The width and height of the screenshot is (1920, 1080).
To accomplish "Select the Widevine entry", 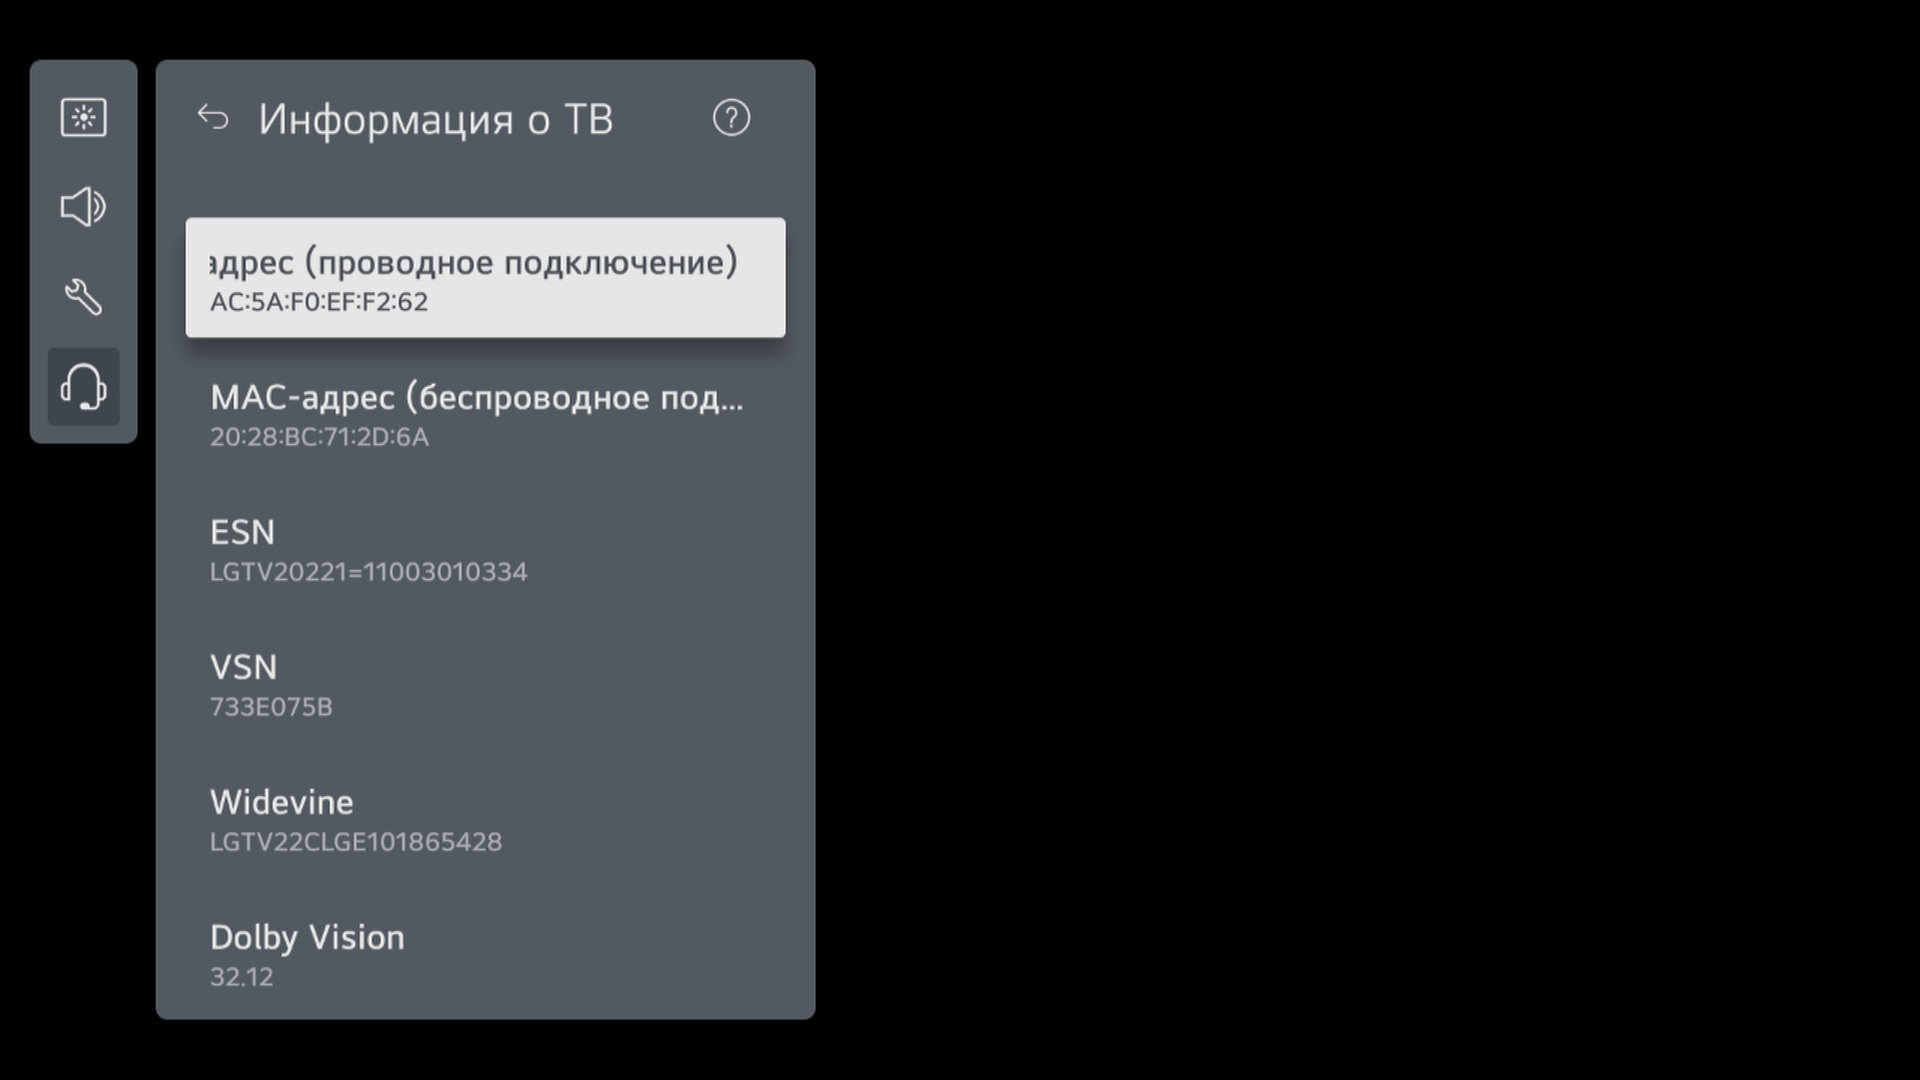I will [485, 818].
